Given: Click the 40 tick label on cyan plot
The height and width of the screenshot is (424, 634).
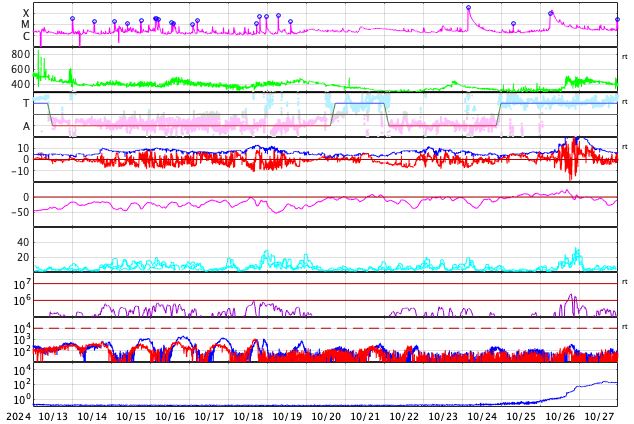Looking at the screenshot, I should tap(23, 242).
